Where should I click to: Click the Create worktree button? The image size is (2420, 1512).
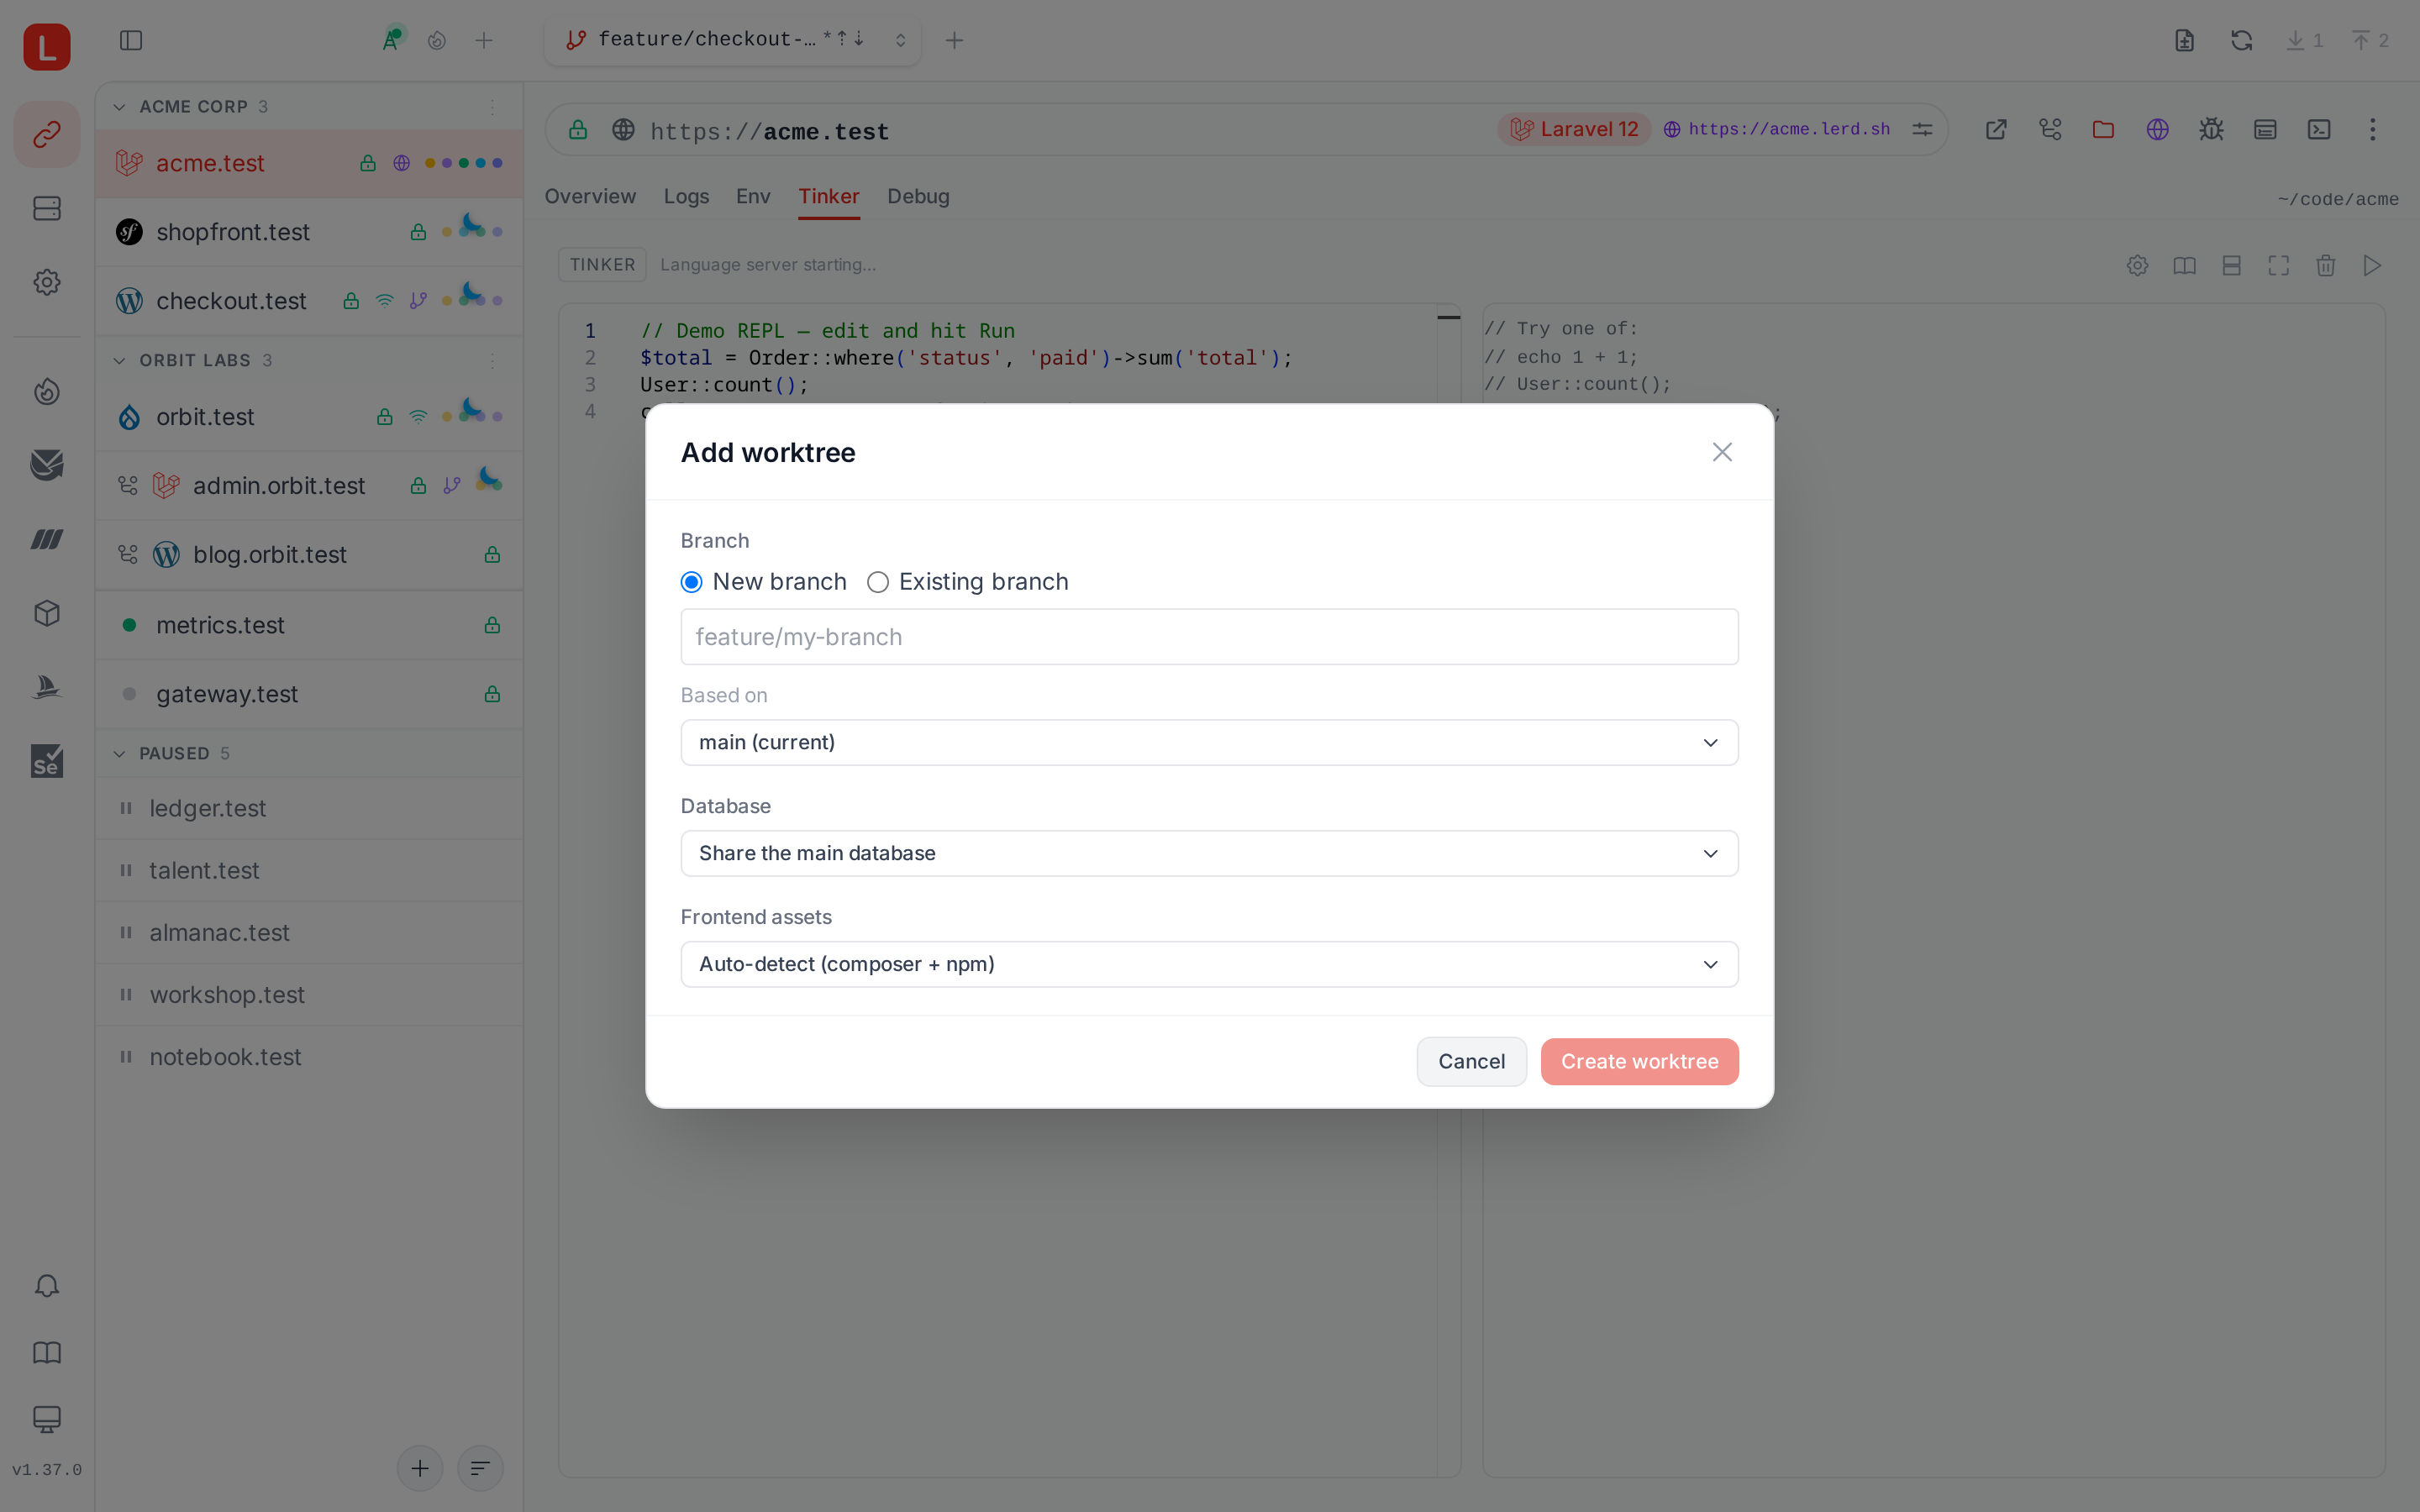pos(1639,1061)
